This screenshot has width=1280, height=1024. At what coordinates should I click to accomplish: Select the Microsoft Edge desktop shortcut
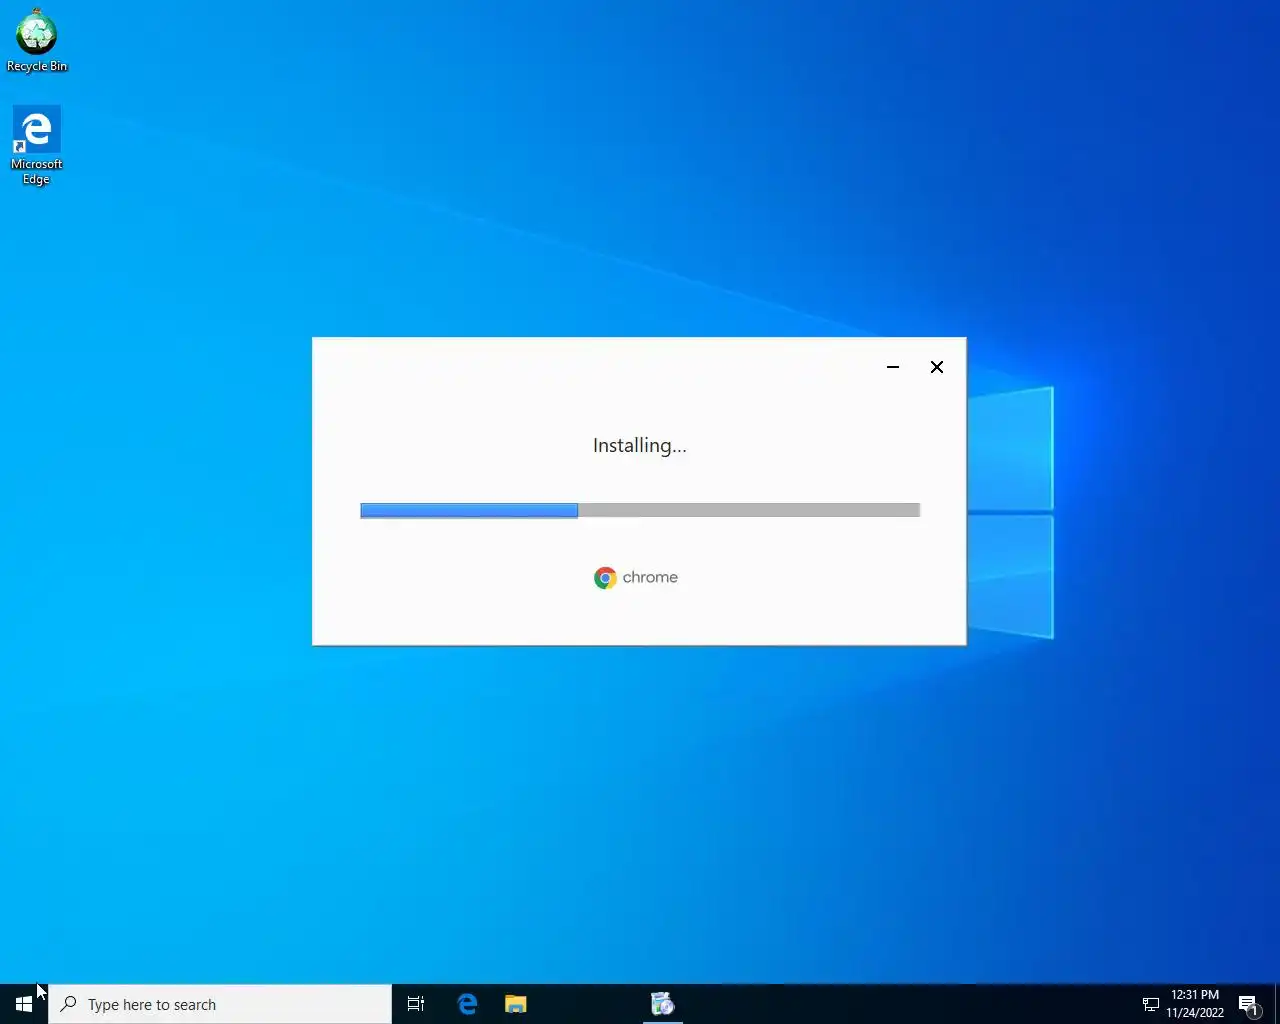pos(36,146)
